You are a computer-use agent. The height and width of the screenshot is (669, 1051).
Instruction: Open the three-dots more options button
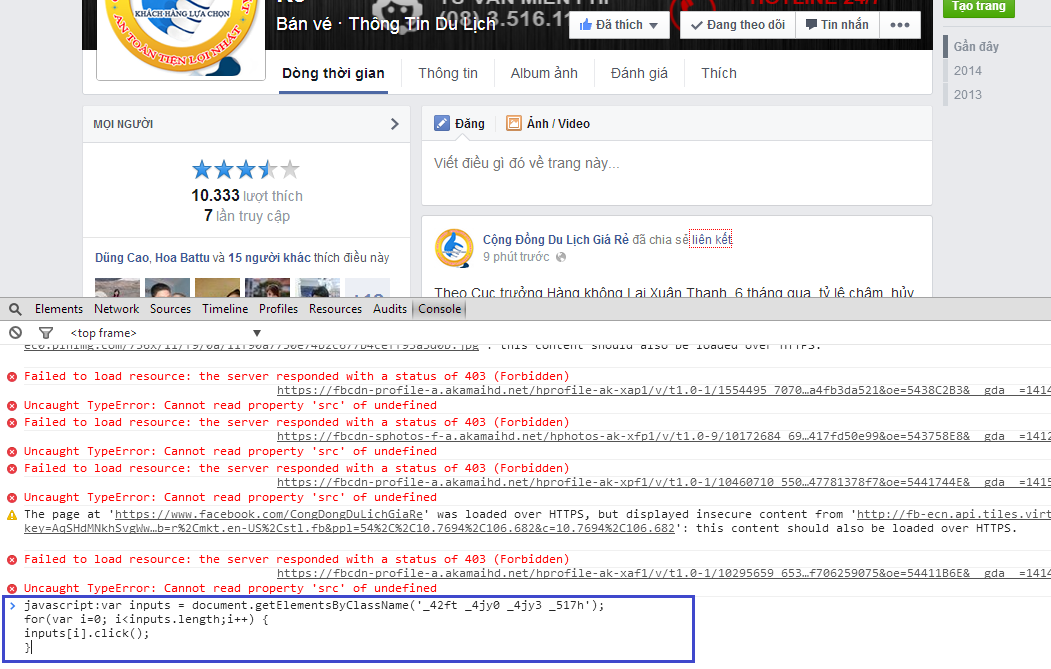click(900, 25)
